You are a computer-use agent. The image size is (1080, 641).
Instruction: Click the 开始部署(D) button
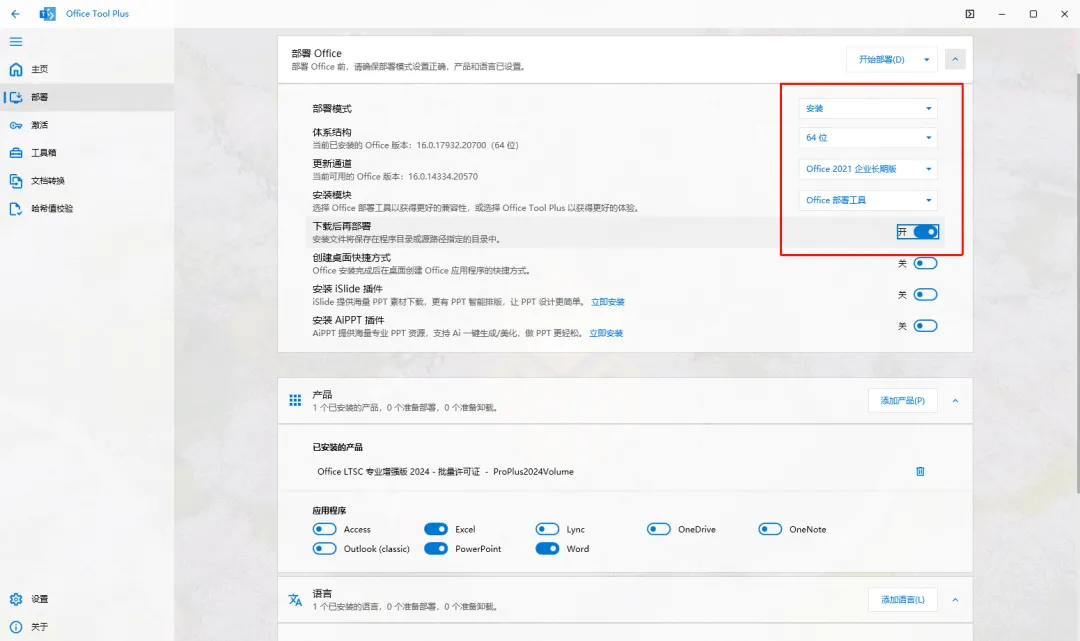(x=882, y=60)
